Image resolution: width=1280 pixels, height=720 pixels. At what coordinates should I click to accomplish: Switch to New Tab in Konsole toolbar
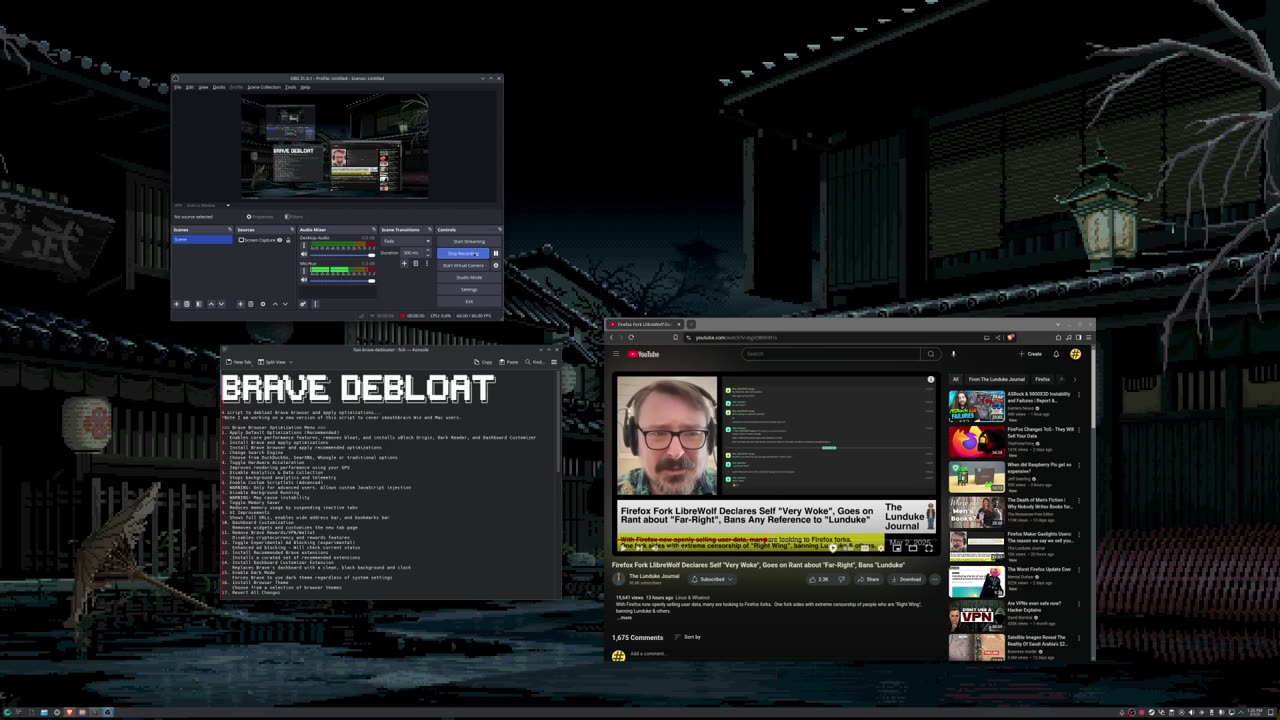click(x=240, y=362)
